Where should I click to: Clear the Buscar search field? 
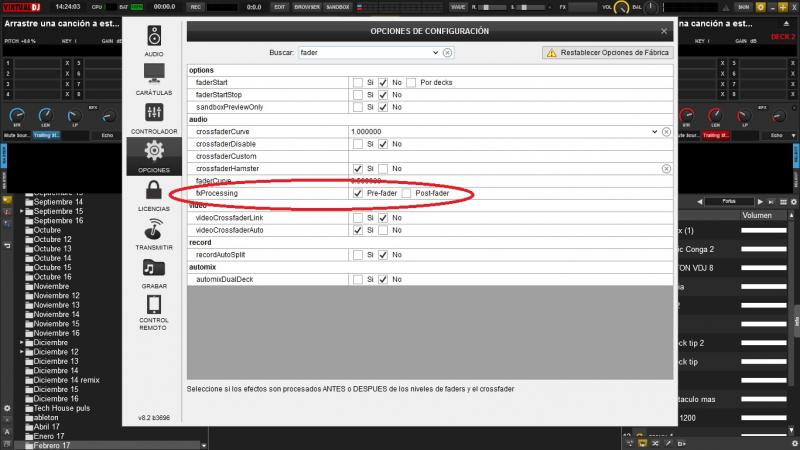click(447, 53)
